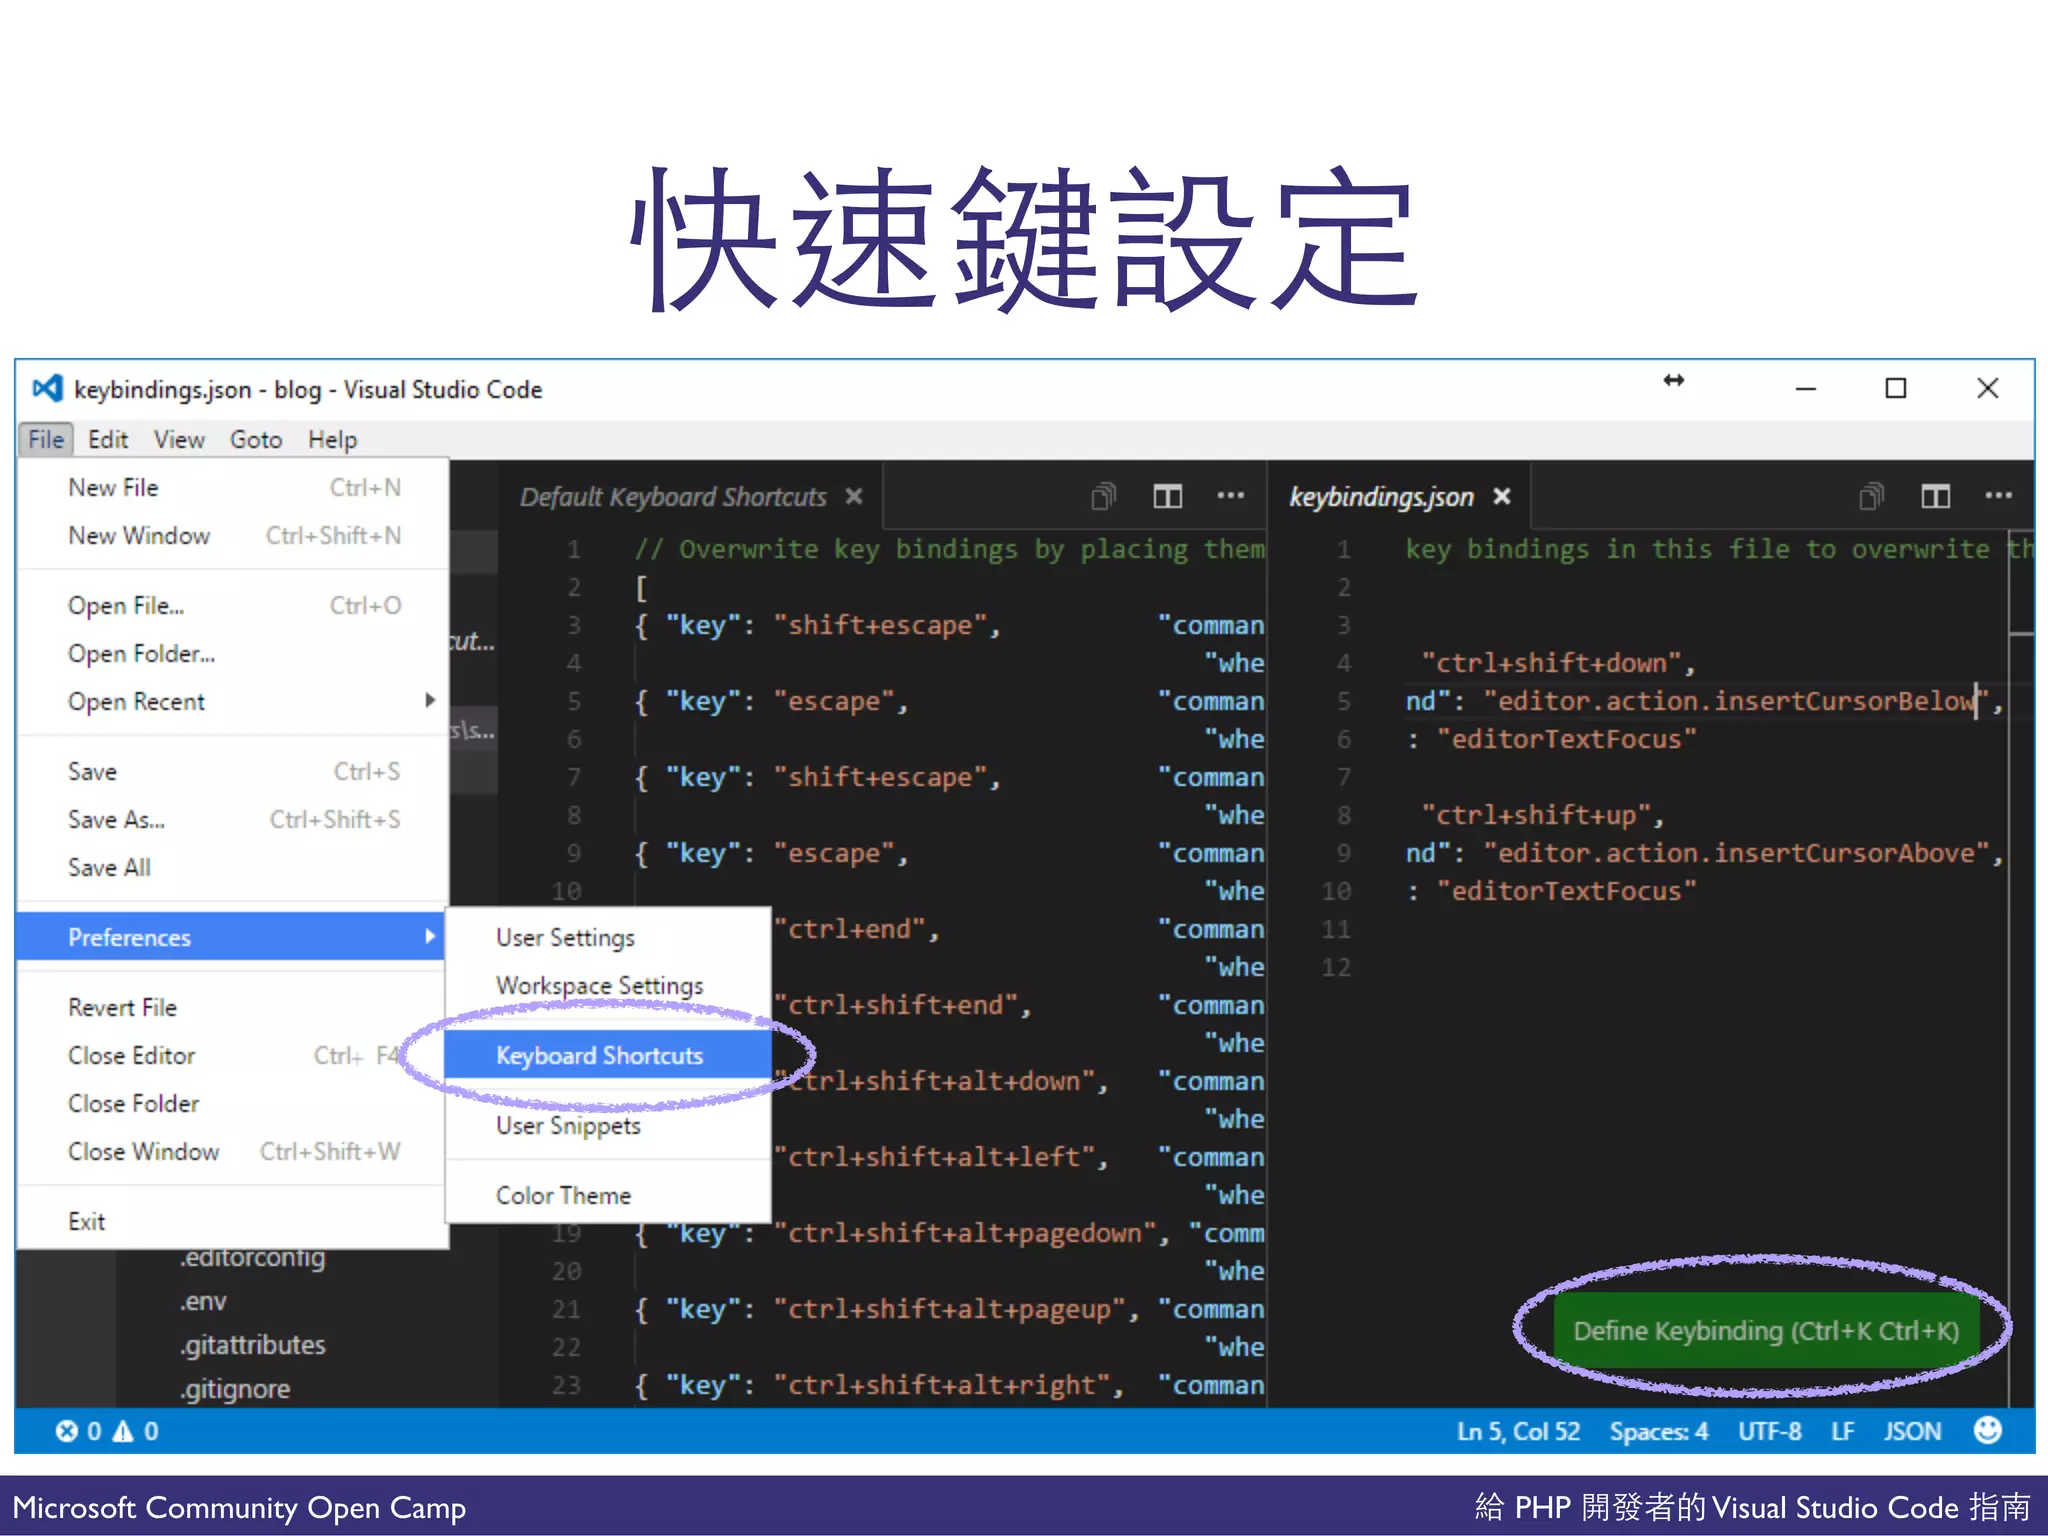Click JSON language mode indicator

tap(1912, 1431)
